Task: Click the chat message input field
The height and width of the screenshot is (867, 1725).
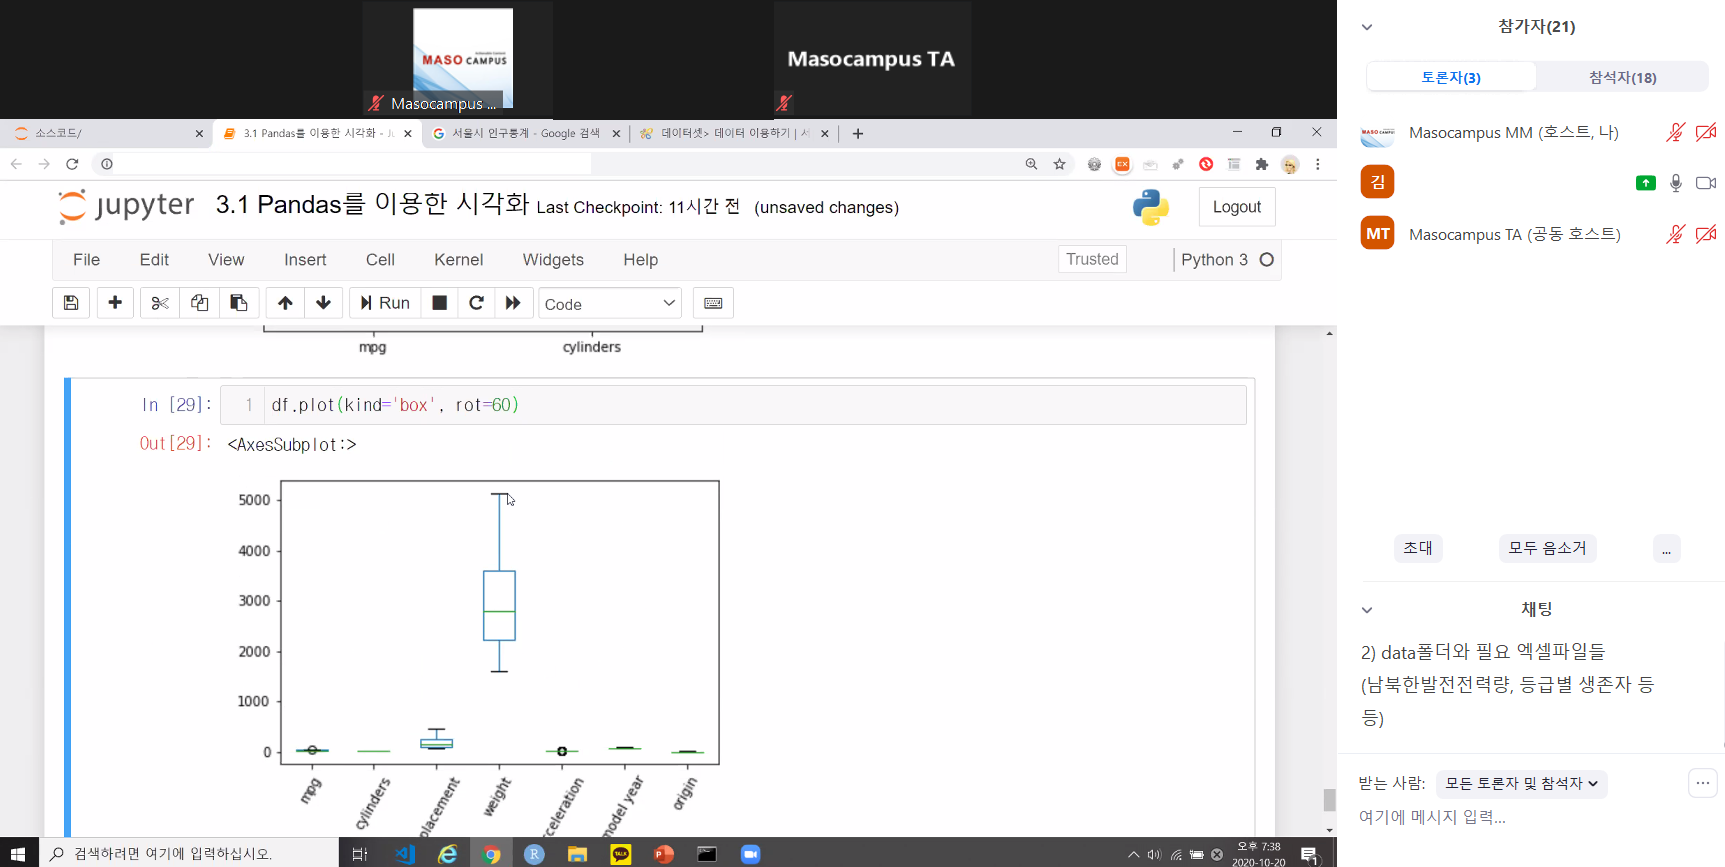Action: pyautogui.click(x=1520, y=817)
